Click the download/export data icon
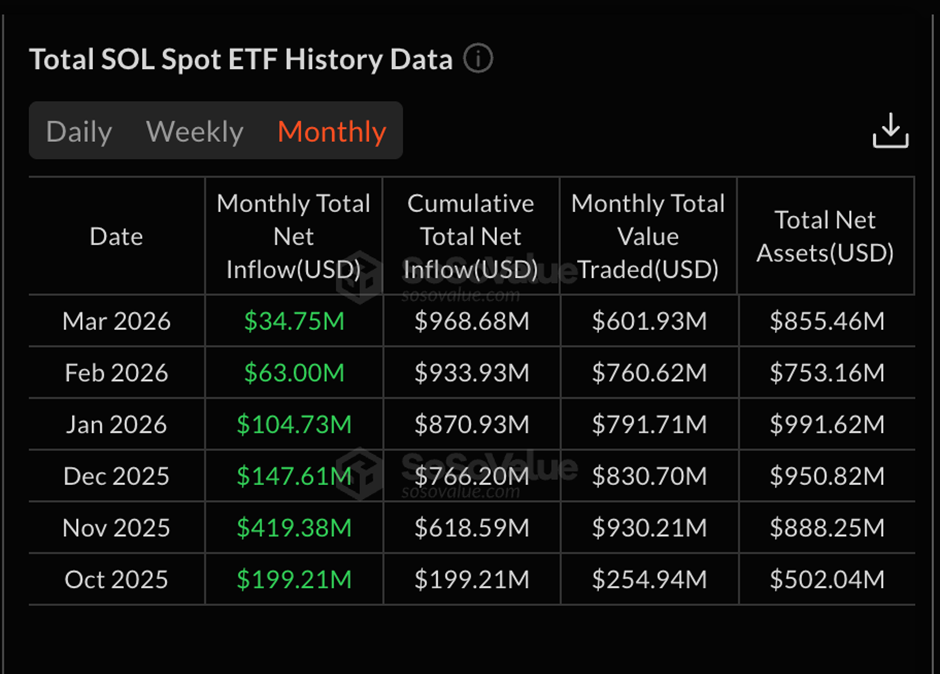 tap(890, 130)
